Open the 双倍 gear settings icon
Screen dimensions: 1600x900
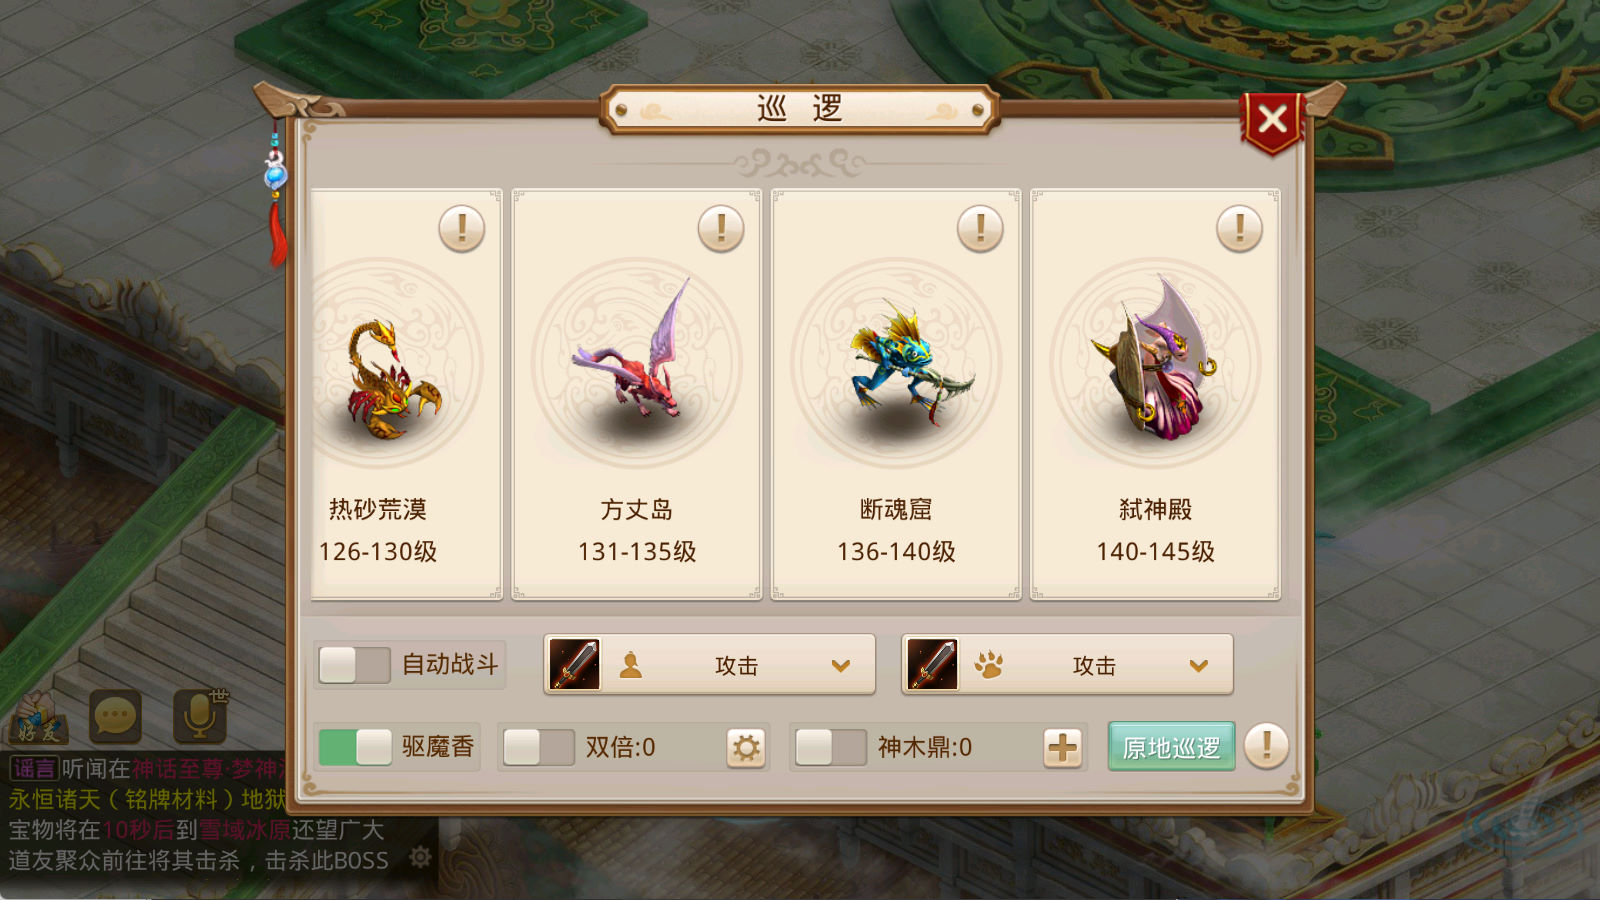[746, 747]
